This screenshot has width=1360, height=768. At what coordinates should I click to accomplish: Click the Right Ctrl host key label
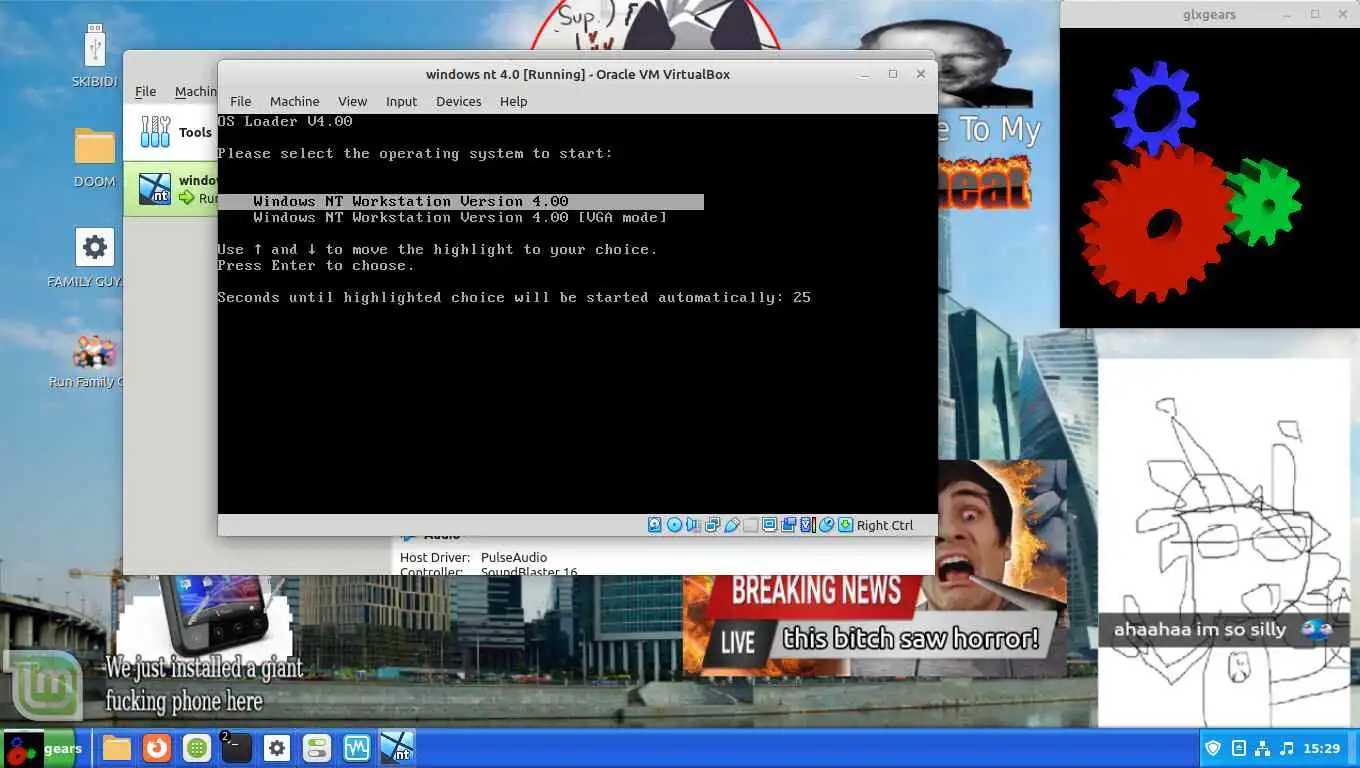coord(885,525)
